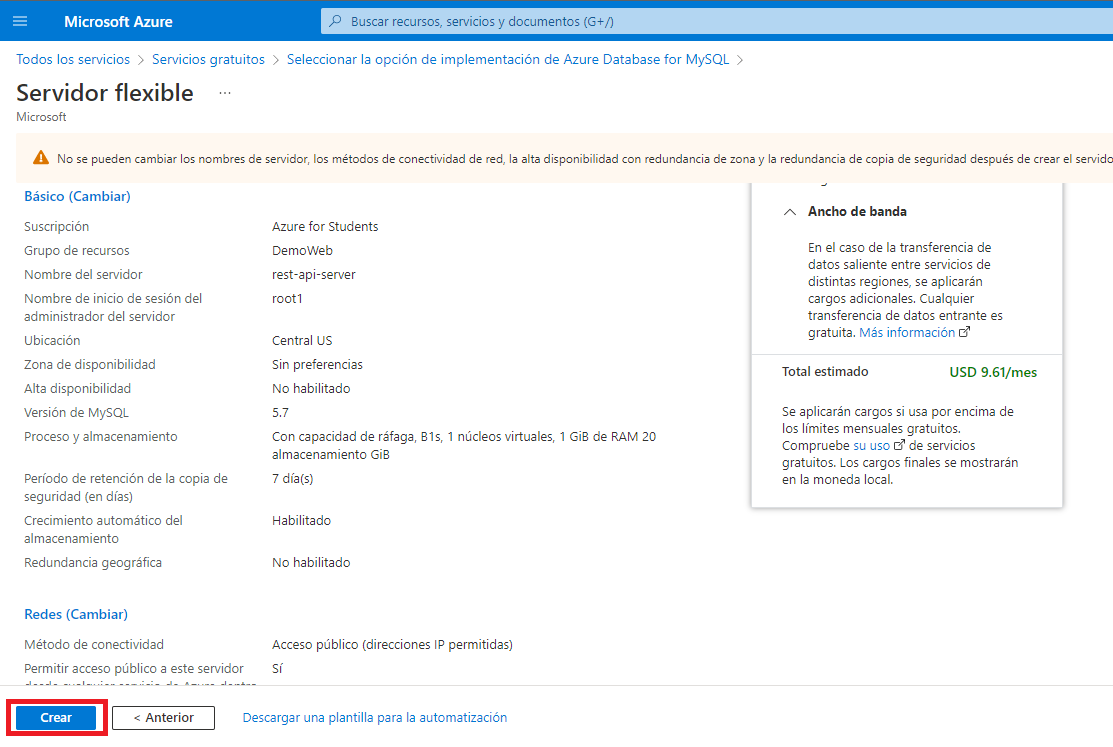Select the Central US location value
The width and height of the screenshot is (1113, 747).
tap(302, 341)
